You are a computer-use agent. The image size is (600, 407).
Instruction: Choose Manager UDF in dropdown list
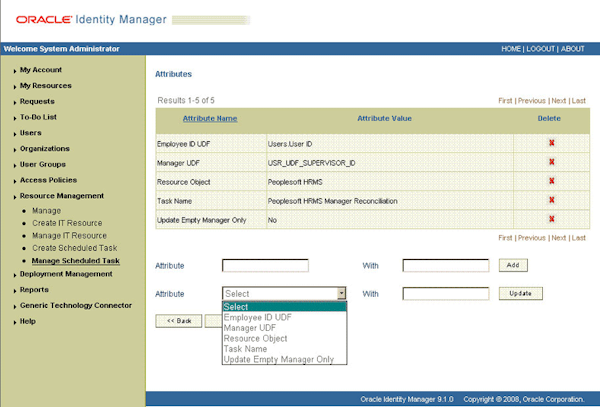(284, 328)
